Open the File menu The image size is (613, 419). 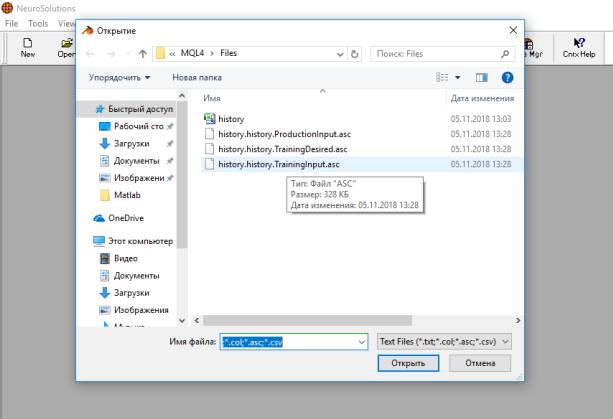pyautogui.click(x=11, y=23)
